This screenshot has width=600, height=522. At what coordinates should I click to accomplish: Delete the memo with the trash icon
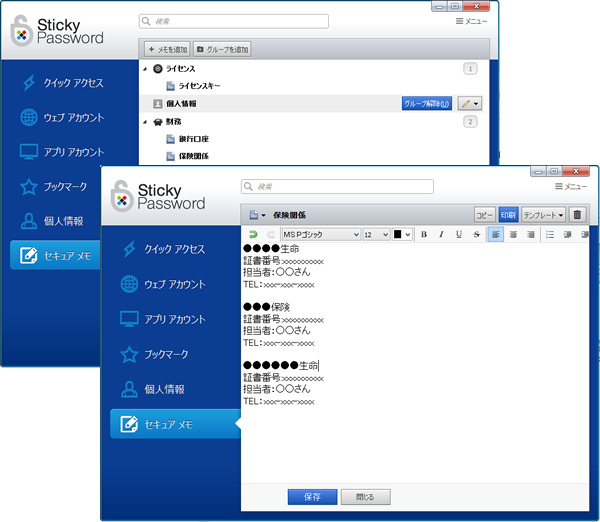(x=577, y=215)
